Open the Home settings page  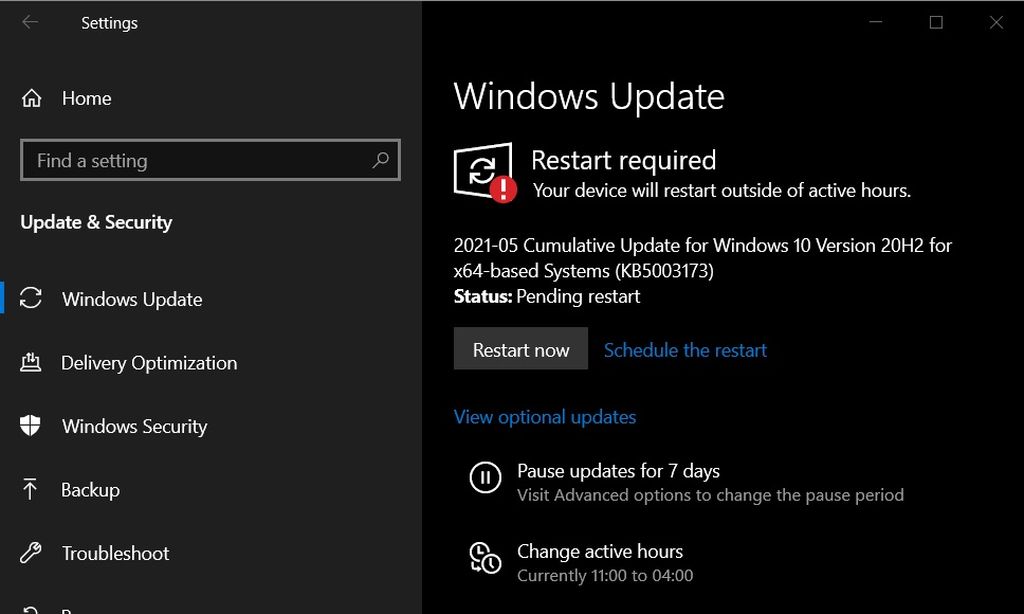pos(86,98)
